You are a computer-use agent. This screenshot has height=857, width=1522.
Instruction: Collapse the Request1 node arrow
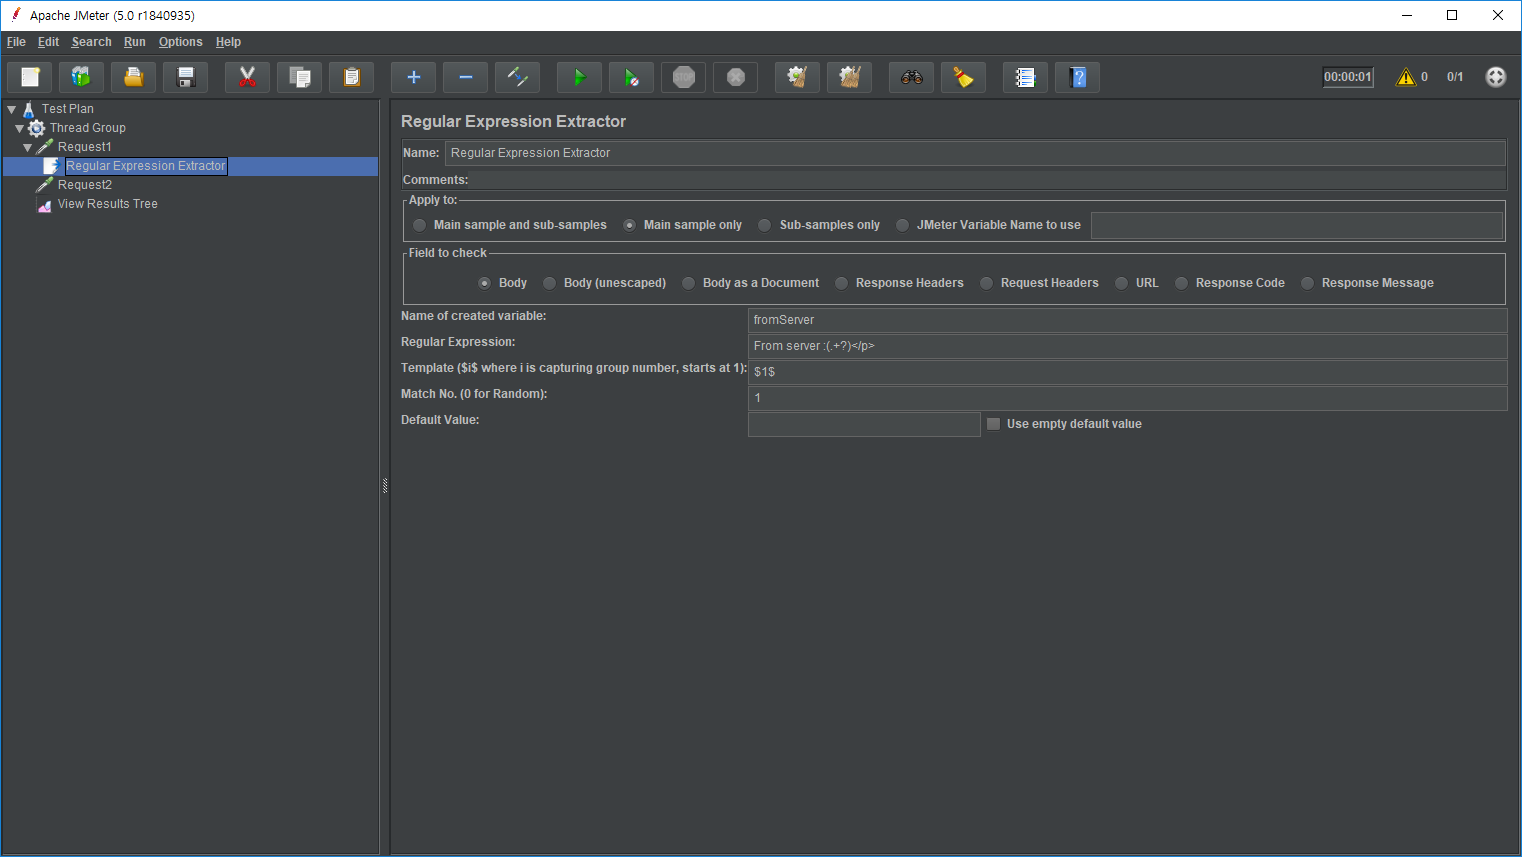click(27, 147)
